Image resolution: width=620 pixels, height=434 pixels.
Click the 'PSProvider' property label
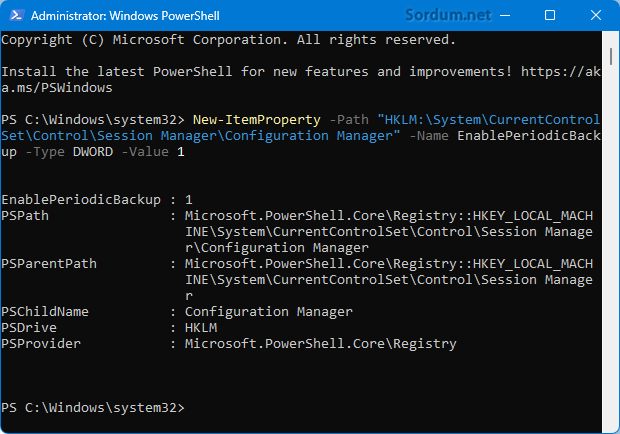(x=41, y=344)
